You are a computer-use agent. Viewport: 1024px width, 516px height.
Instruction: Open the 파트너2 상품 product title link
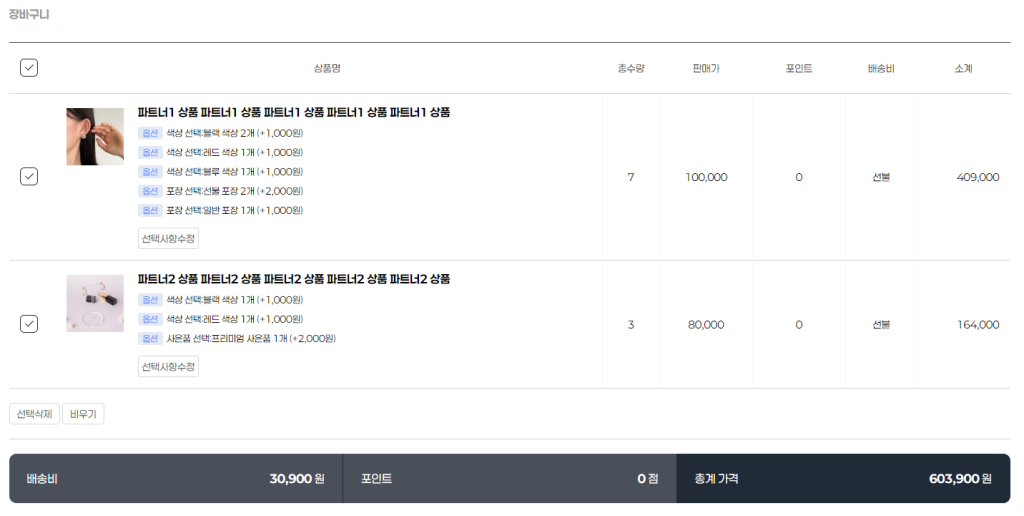[x=293, y=279]
